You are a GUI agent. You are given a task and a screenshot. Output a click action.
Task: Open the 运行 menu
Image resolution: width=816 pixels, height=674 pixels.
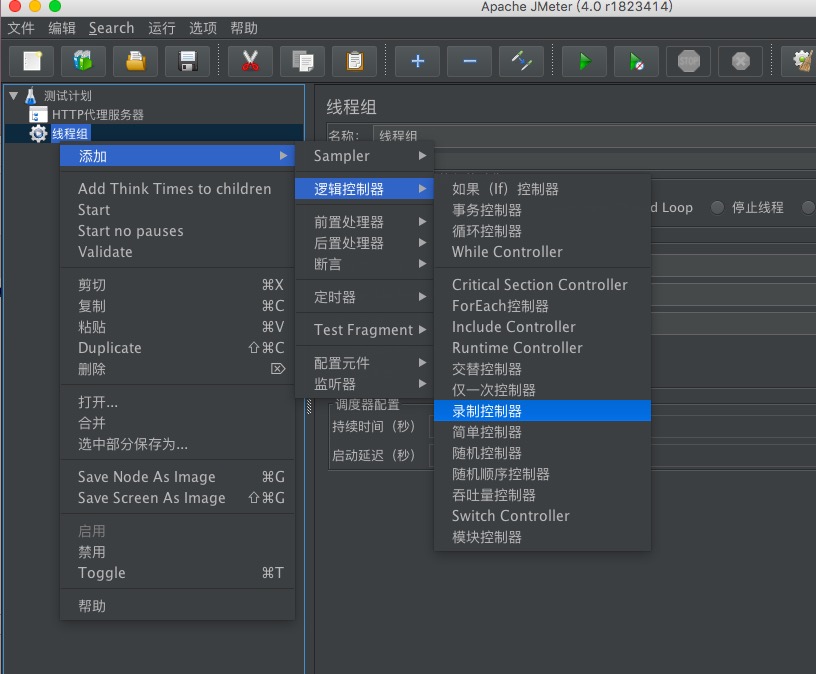tap(161, 28)
